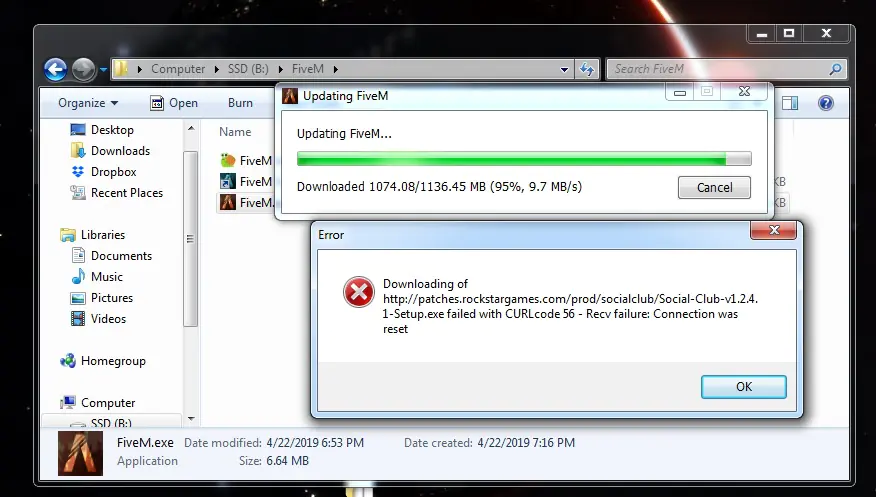876x497 pixels.
Task: Click OK in the Error dialog
Action: (744, 387)
